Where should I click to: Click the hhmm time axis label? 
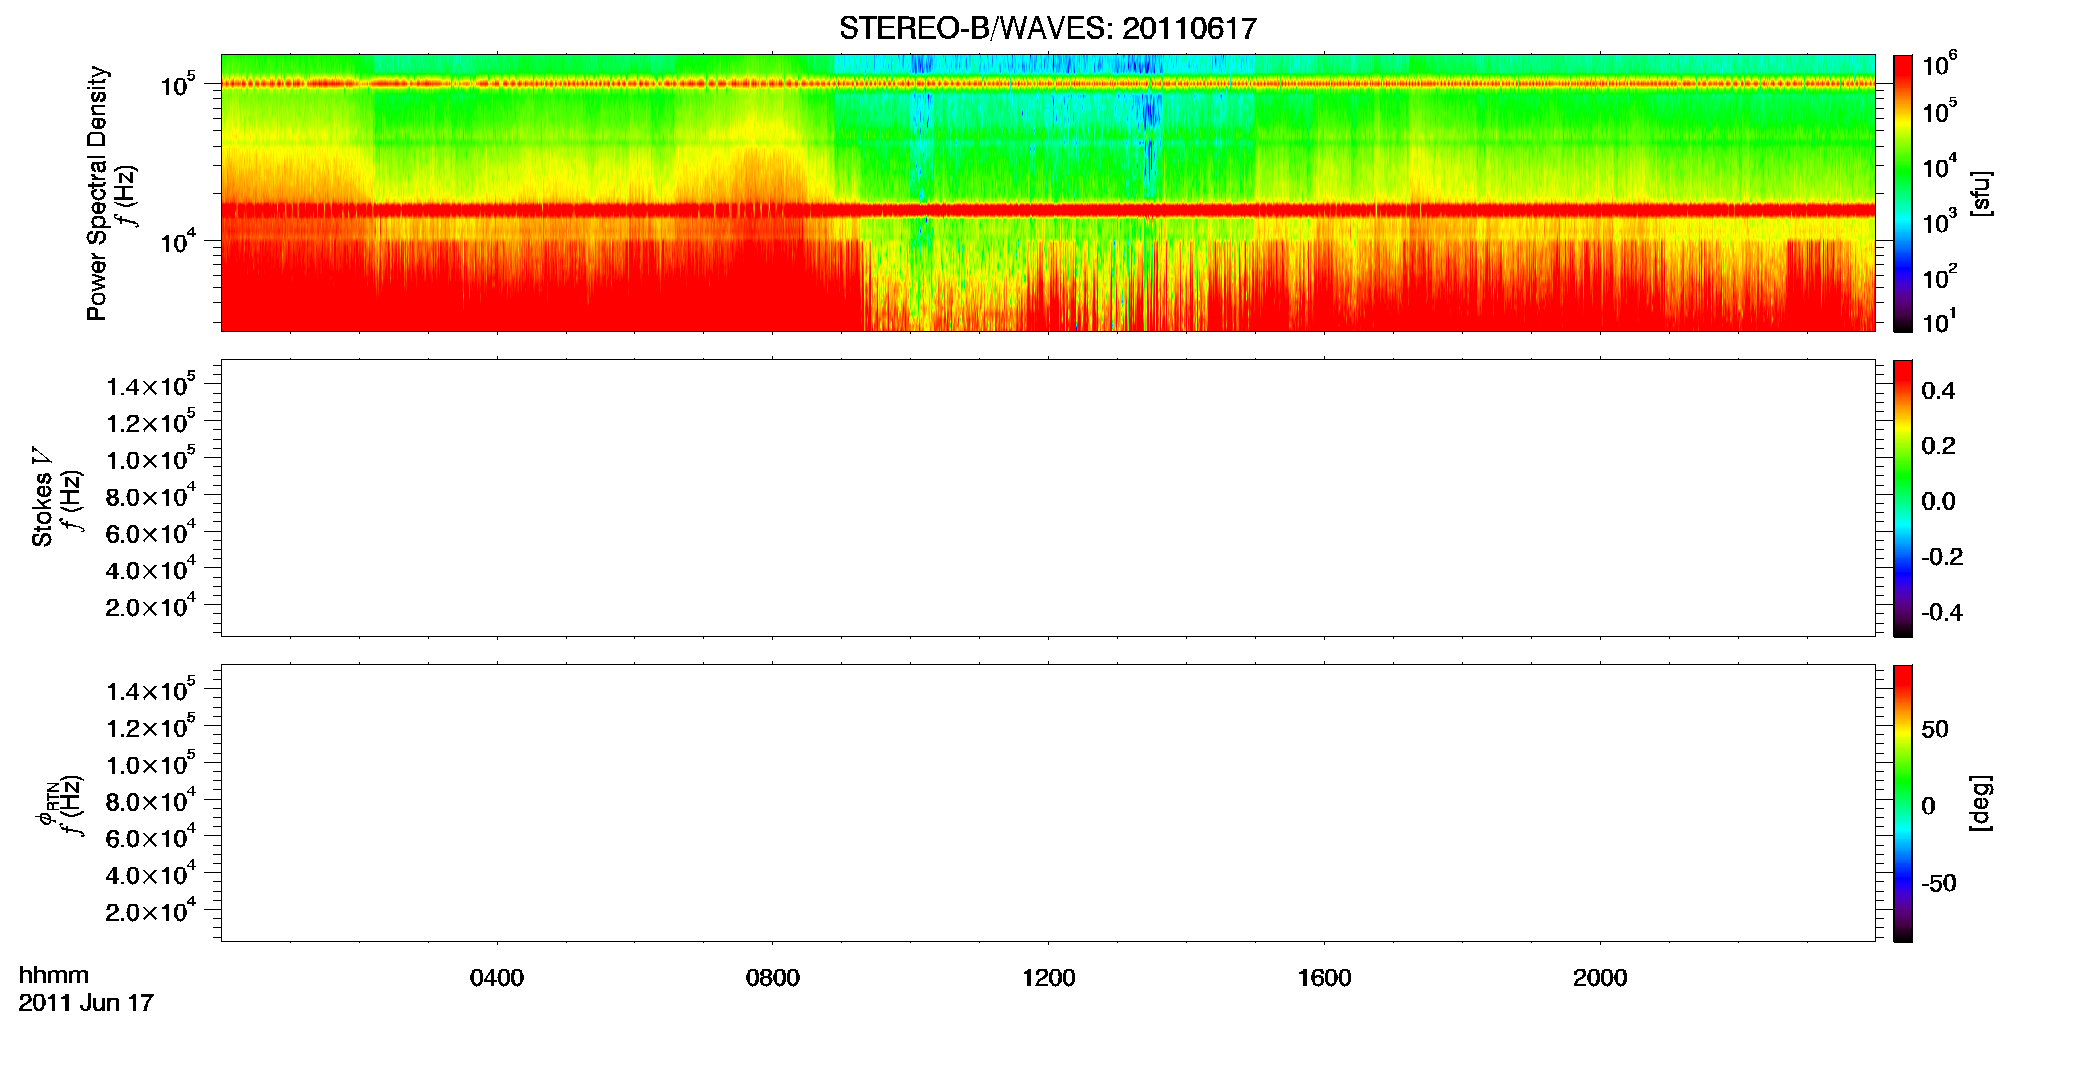[54, 975]
